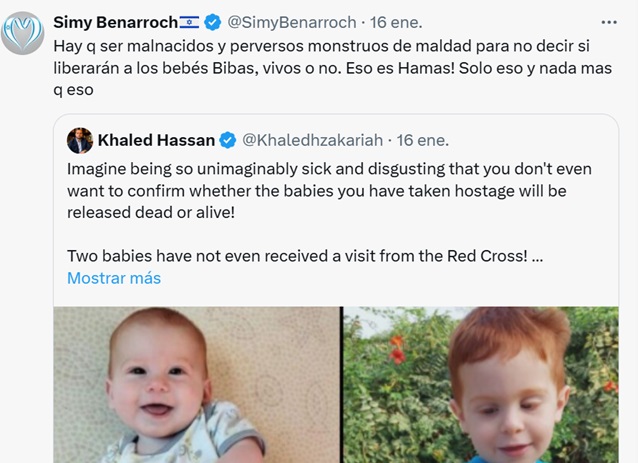Click the quoted tweet's "16 ene." timestamp
The width and height of the screenshot is (640, 463).
coord(422,140)
